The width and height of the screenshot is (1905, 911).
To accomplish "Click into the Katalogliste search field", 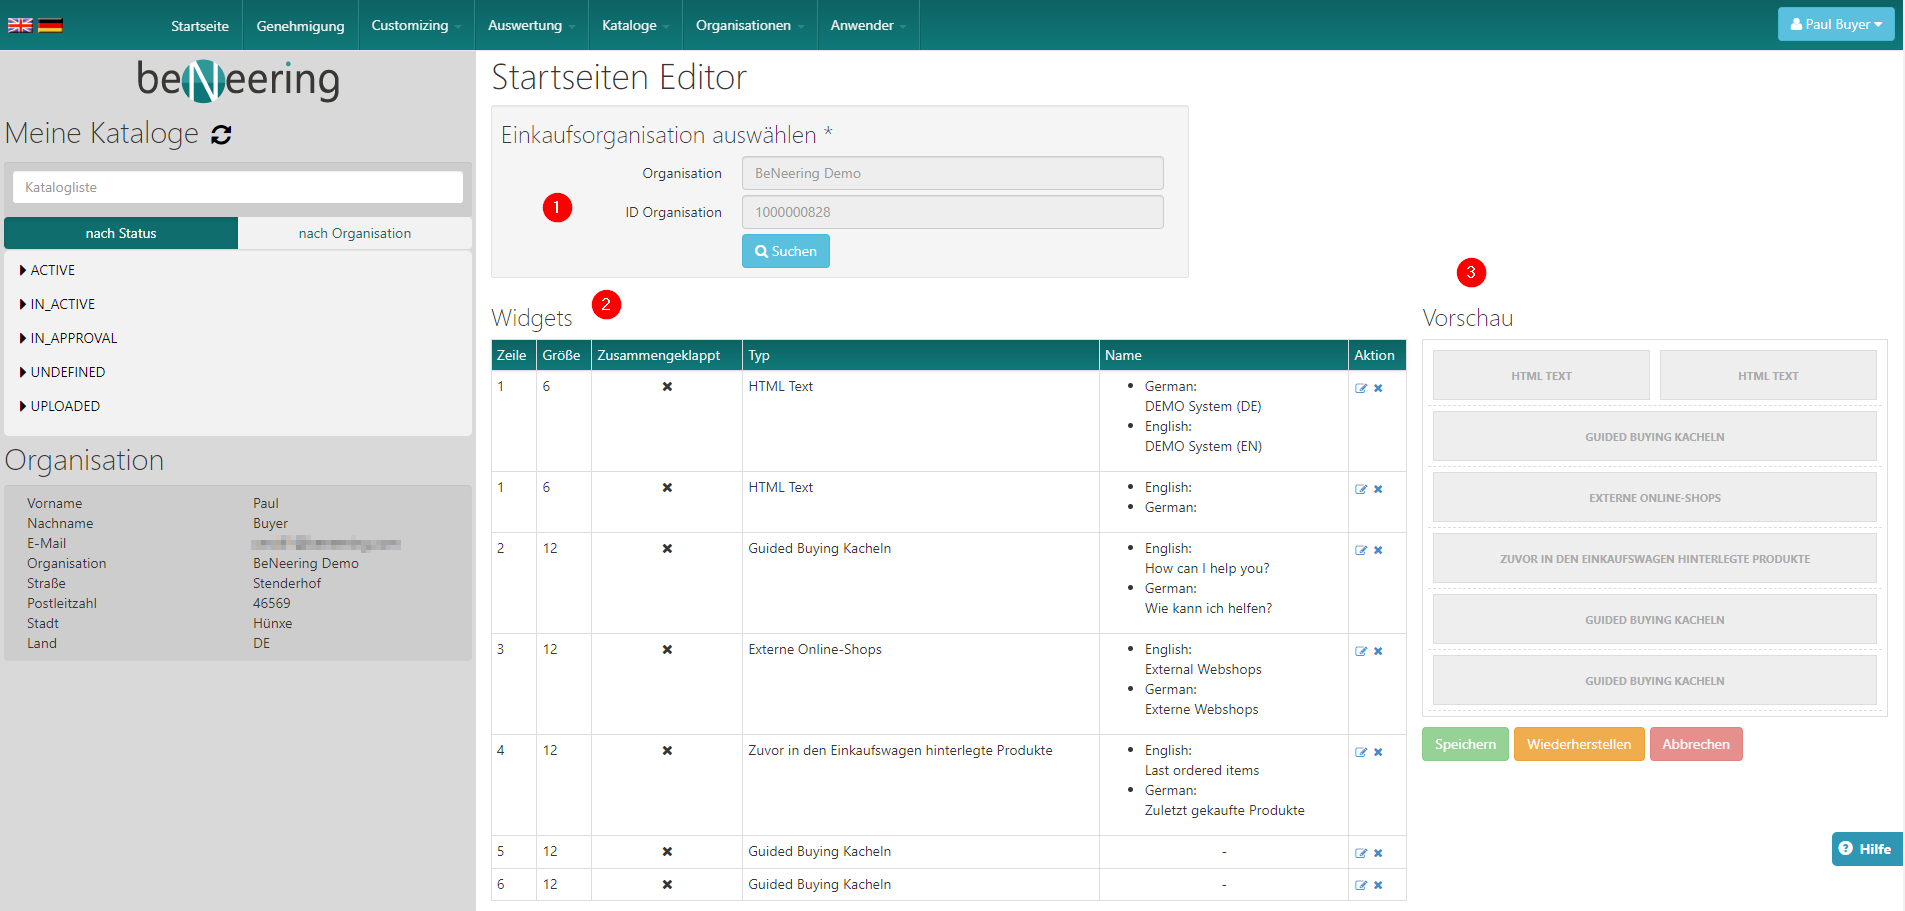I will (x=238, y=187).
